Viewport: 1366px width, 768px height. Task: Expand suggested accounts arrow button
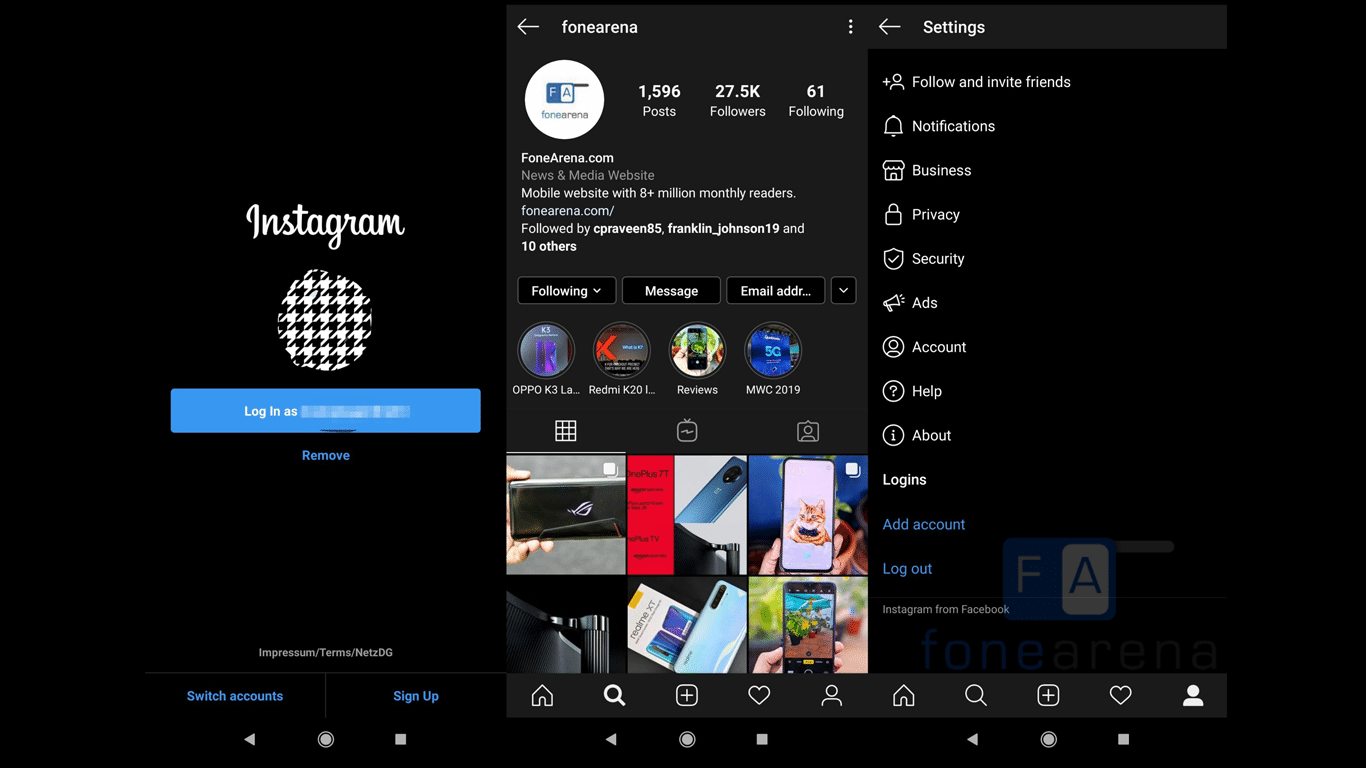click(x=843, y=291)
